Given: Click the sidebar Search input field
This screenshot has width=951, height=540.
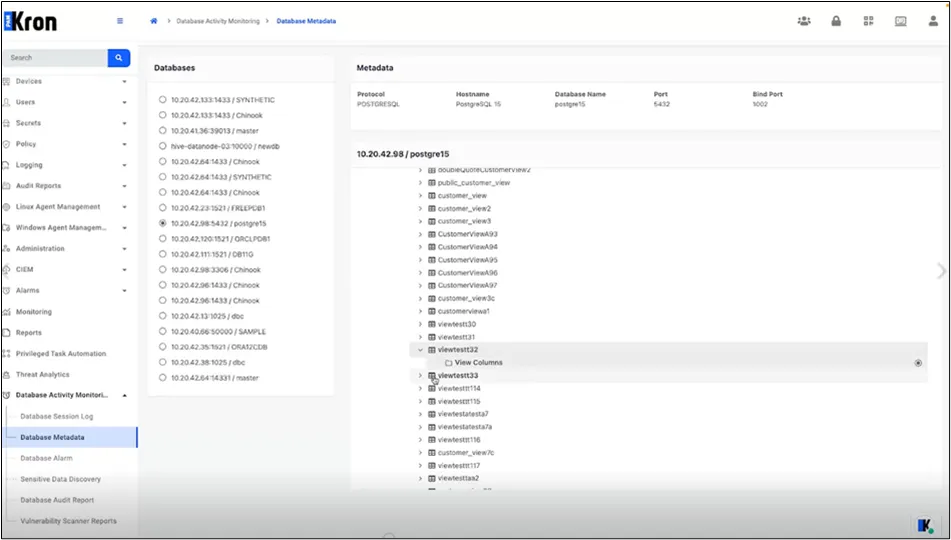Looking at the screenshot, I should point(55,58).
